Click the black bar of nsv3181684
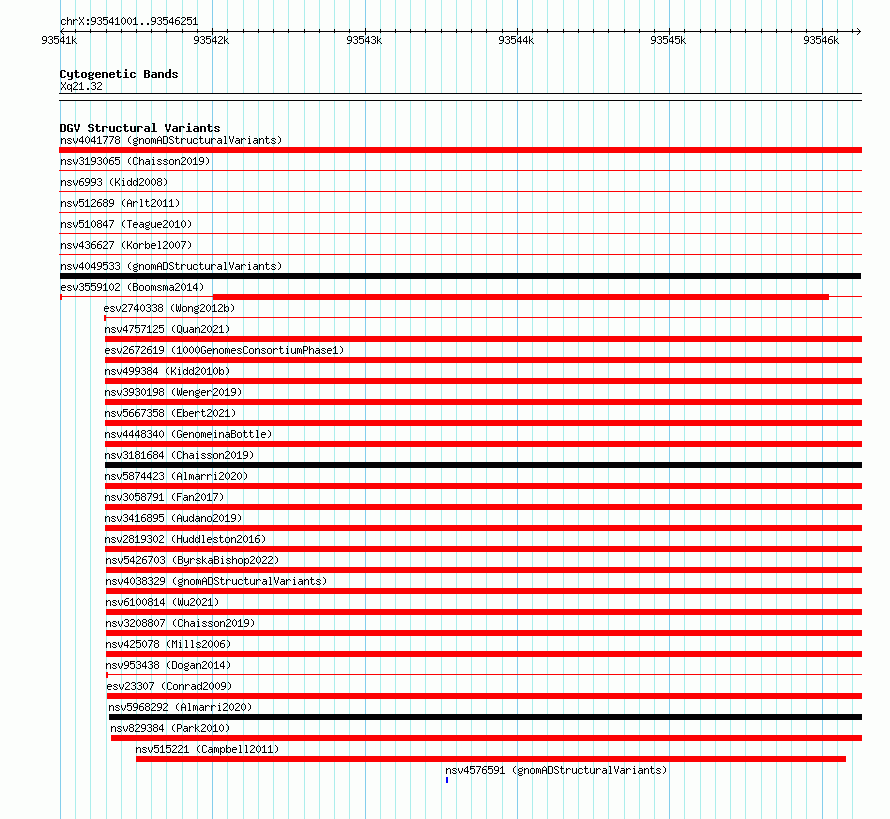Image resolution: width=890 pixels, height=819 pixels. [483, 465]
